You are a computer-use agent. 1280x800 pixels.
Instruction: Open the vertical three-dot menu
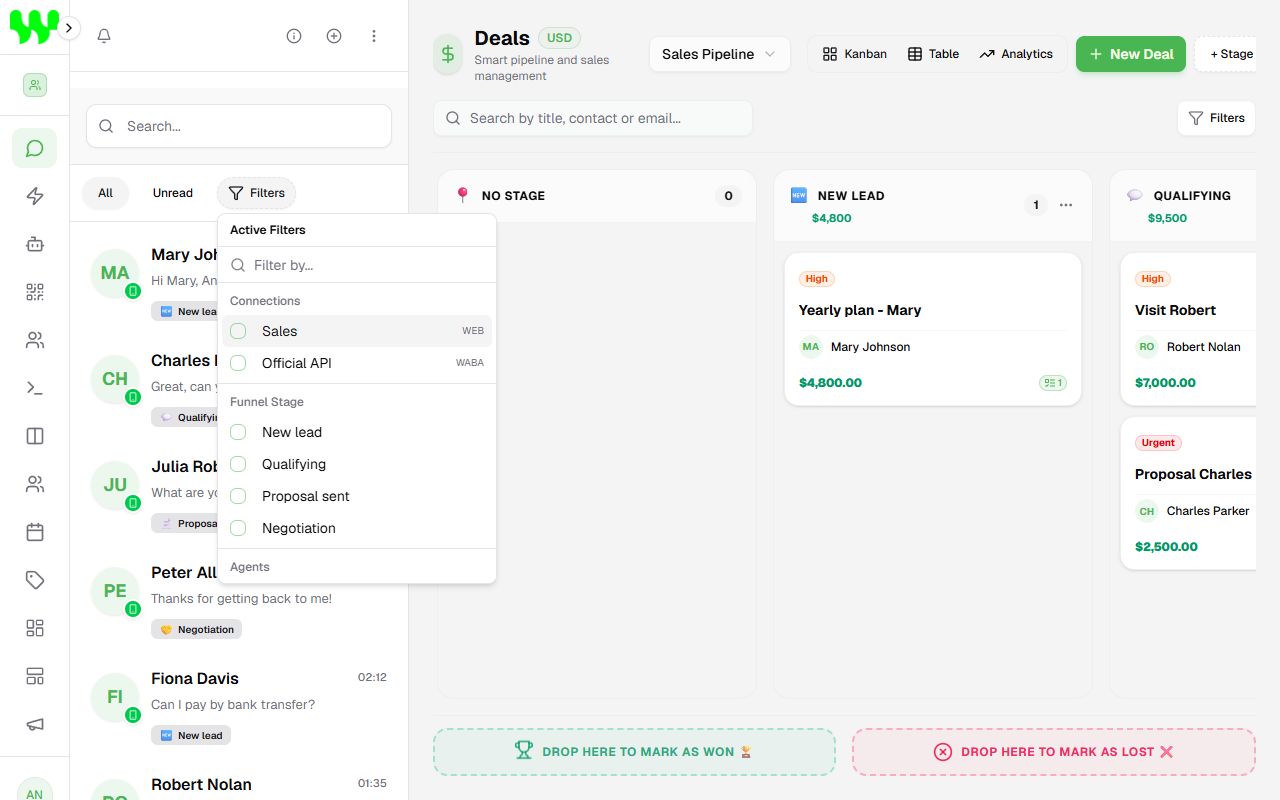(x=374, y=36)
